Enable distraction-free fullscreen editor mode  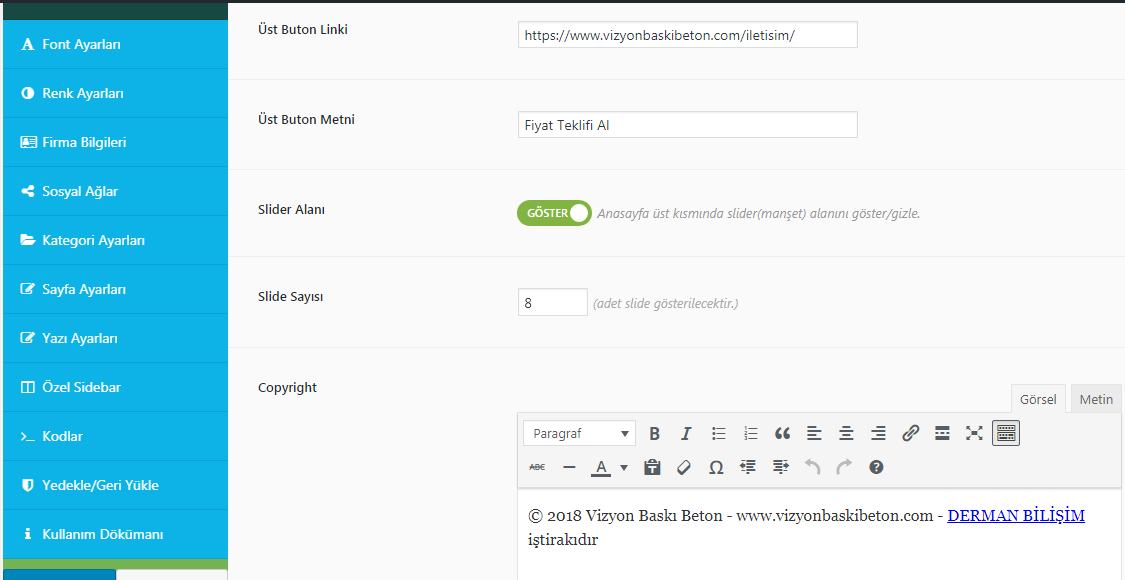click(974, 433)
